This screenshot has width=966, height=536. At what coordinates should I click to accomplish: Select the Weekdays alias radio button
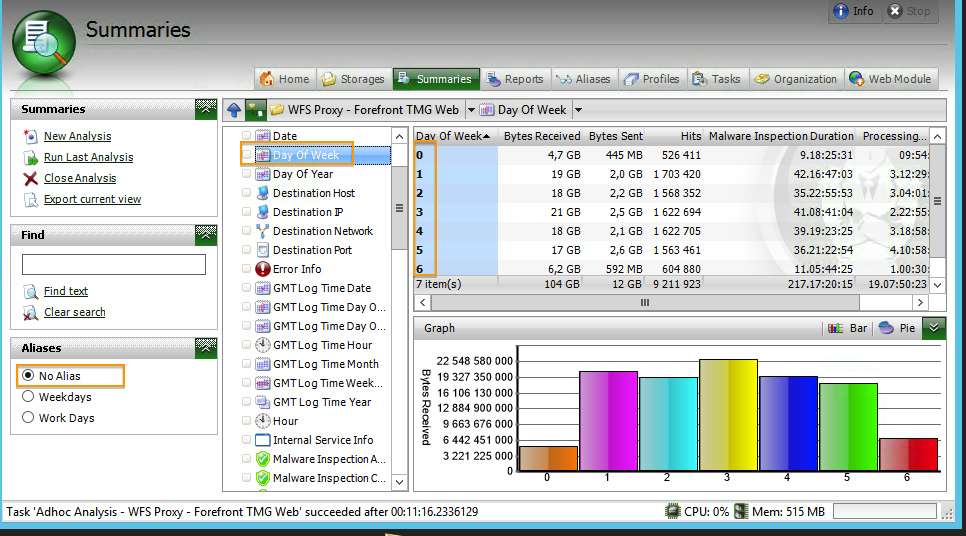pos(28,397)
